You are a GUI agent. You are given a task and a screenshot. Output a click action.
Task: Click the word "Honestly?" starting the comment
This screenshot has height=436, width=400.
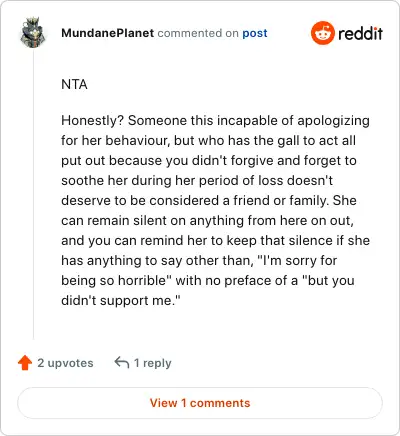point(93,121)
